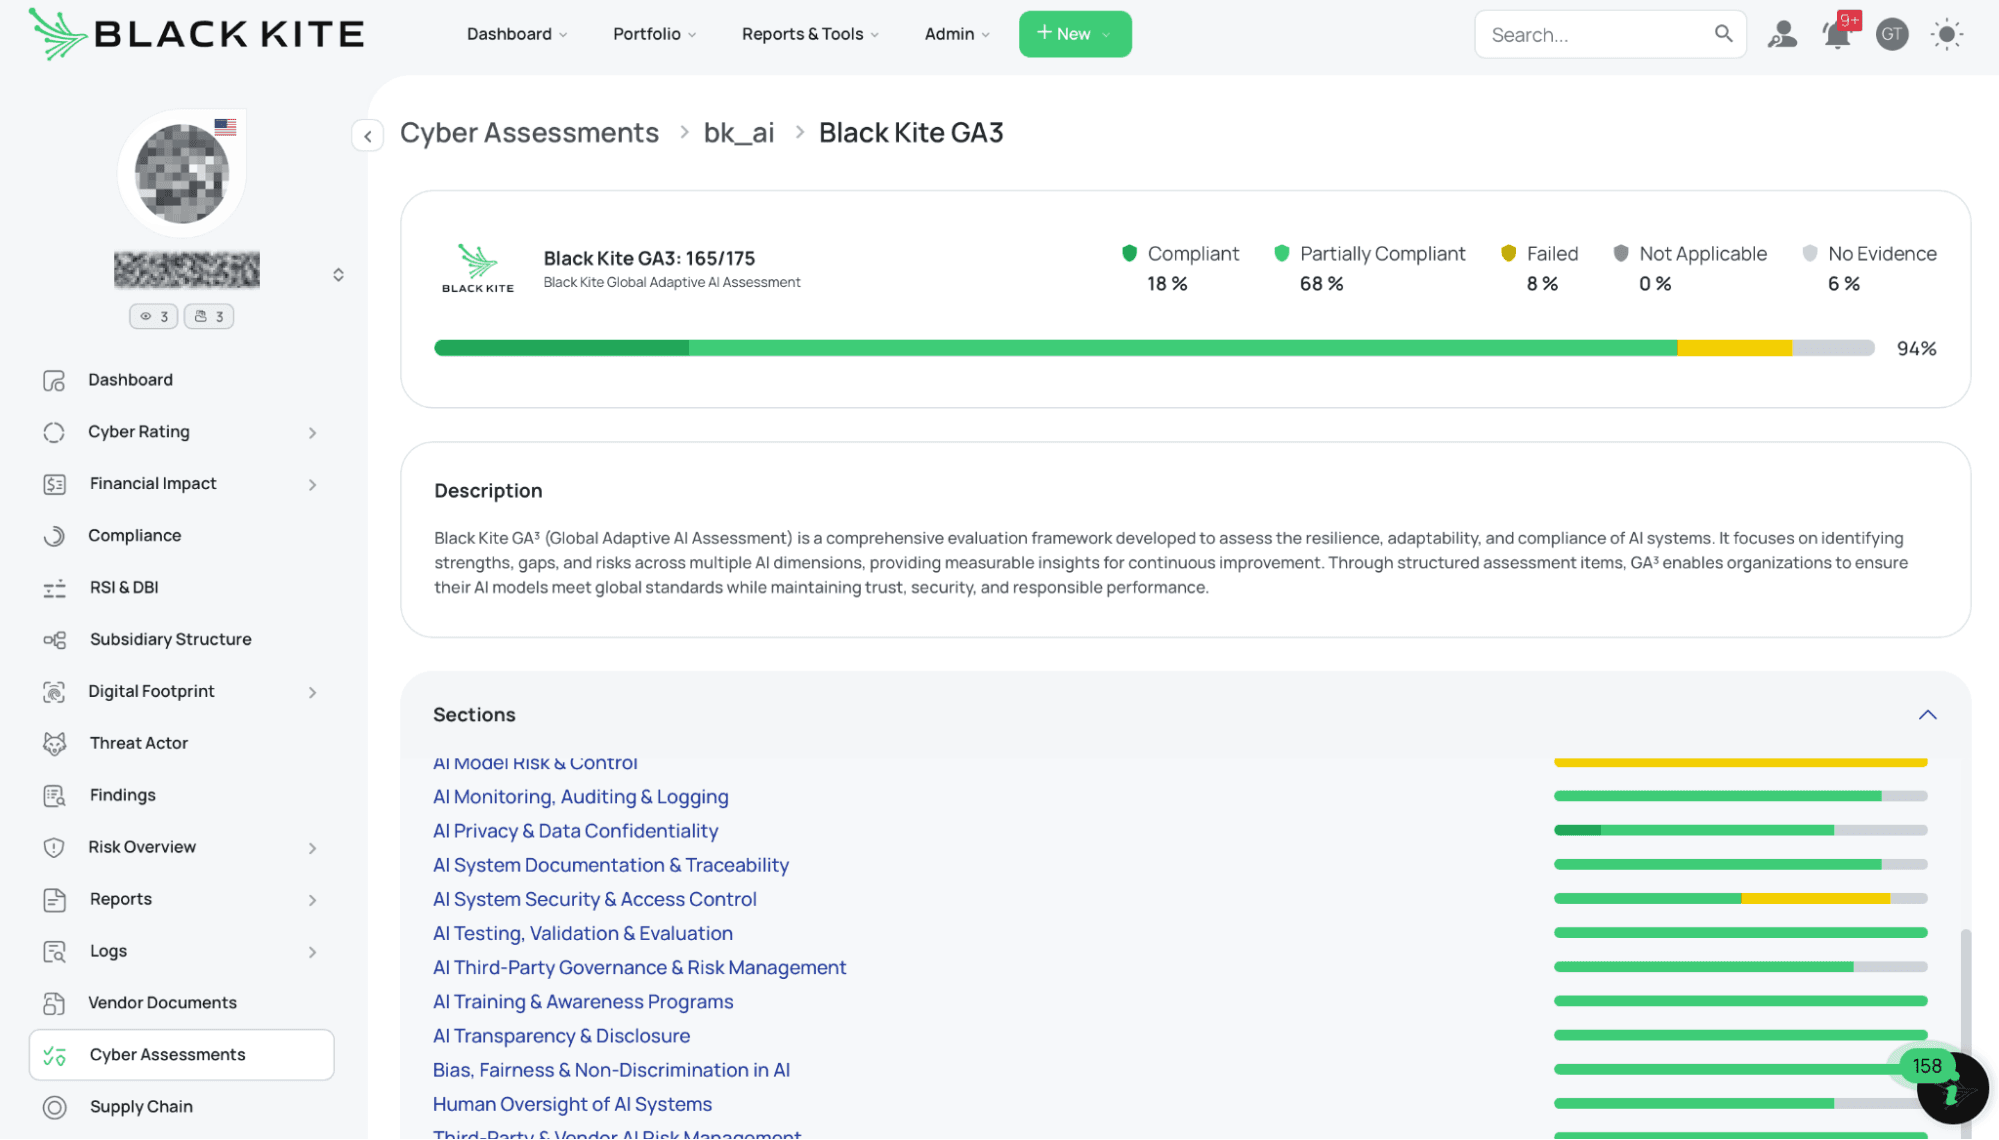Open the Findings page from sidebar

(121, 795)
